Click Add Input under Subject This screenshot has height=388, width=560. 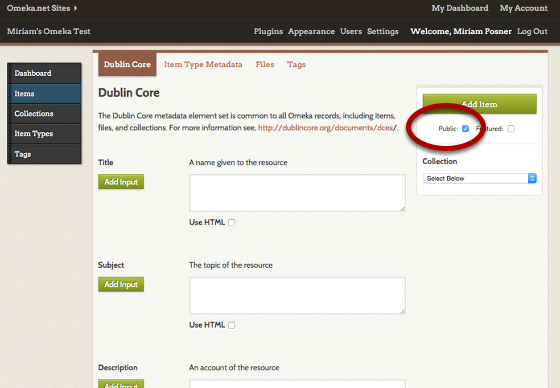pyautogui.click(x=121, y=284)
